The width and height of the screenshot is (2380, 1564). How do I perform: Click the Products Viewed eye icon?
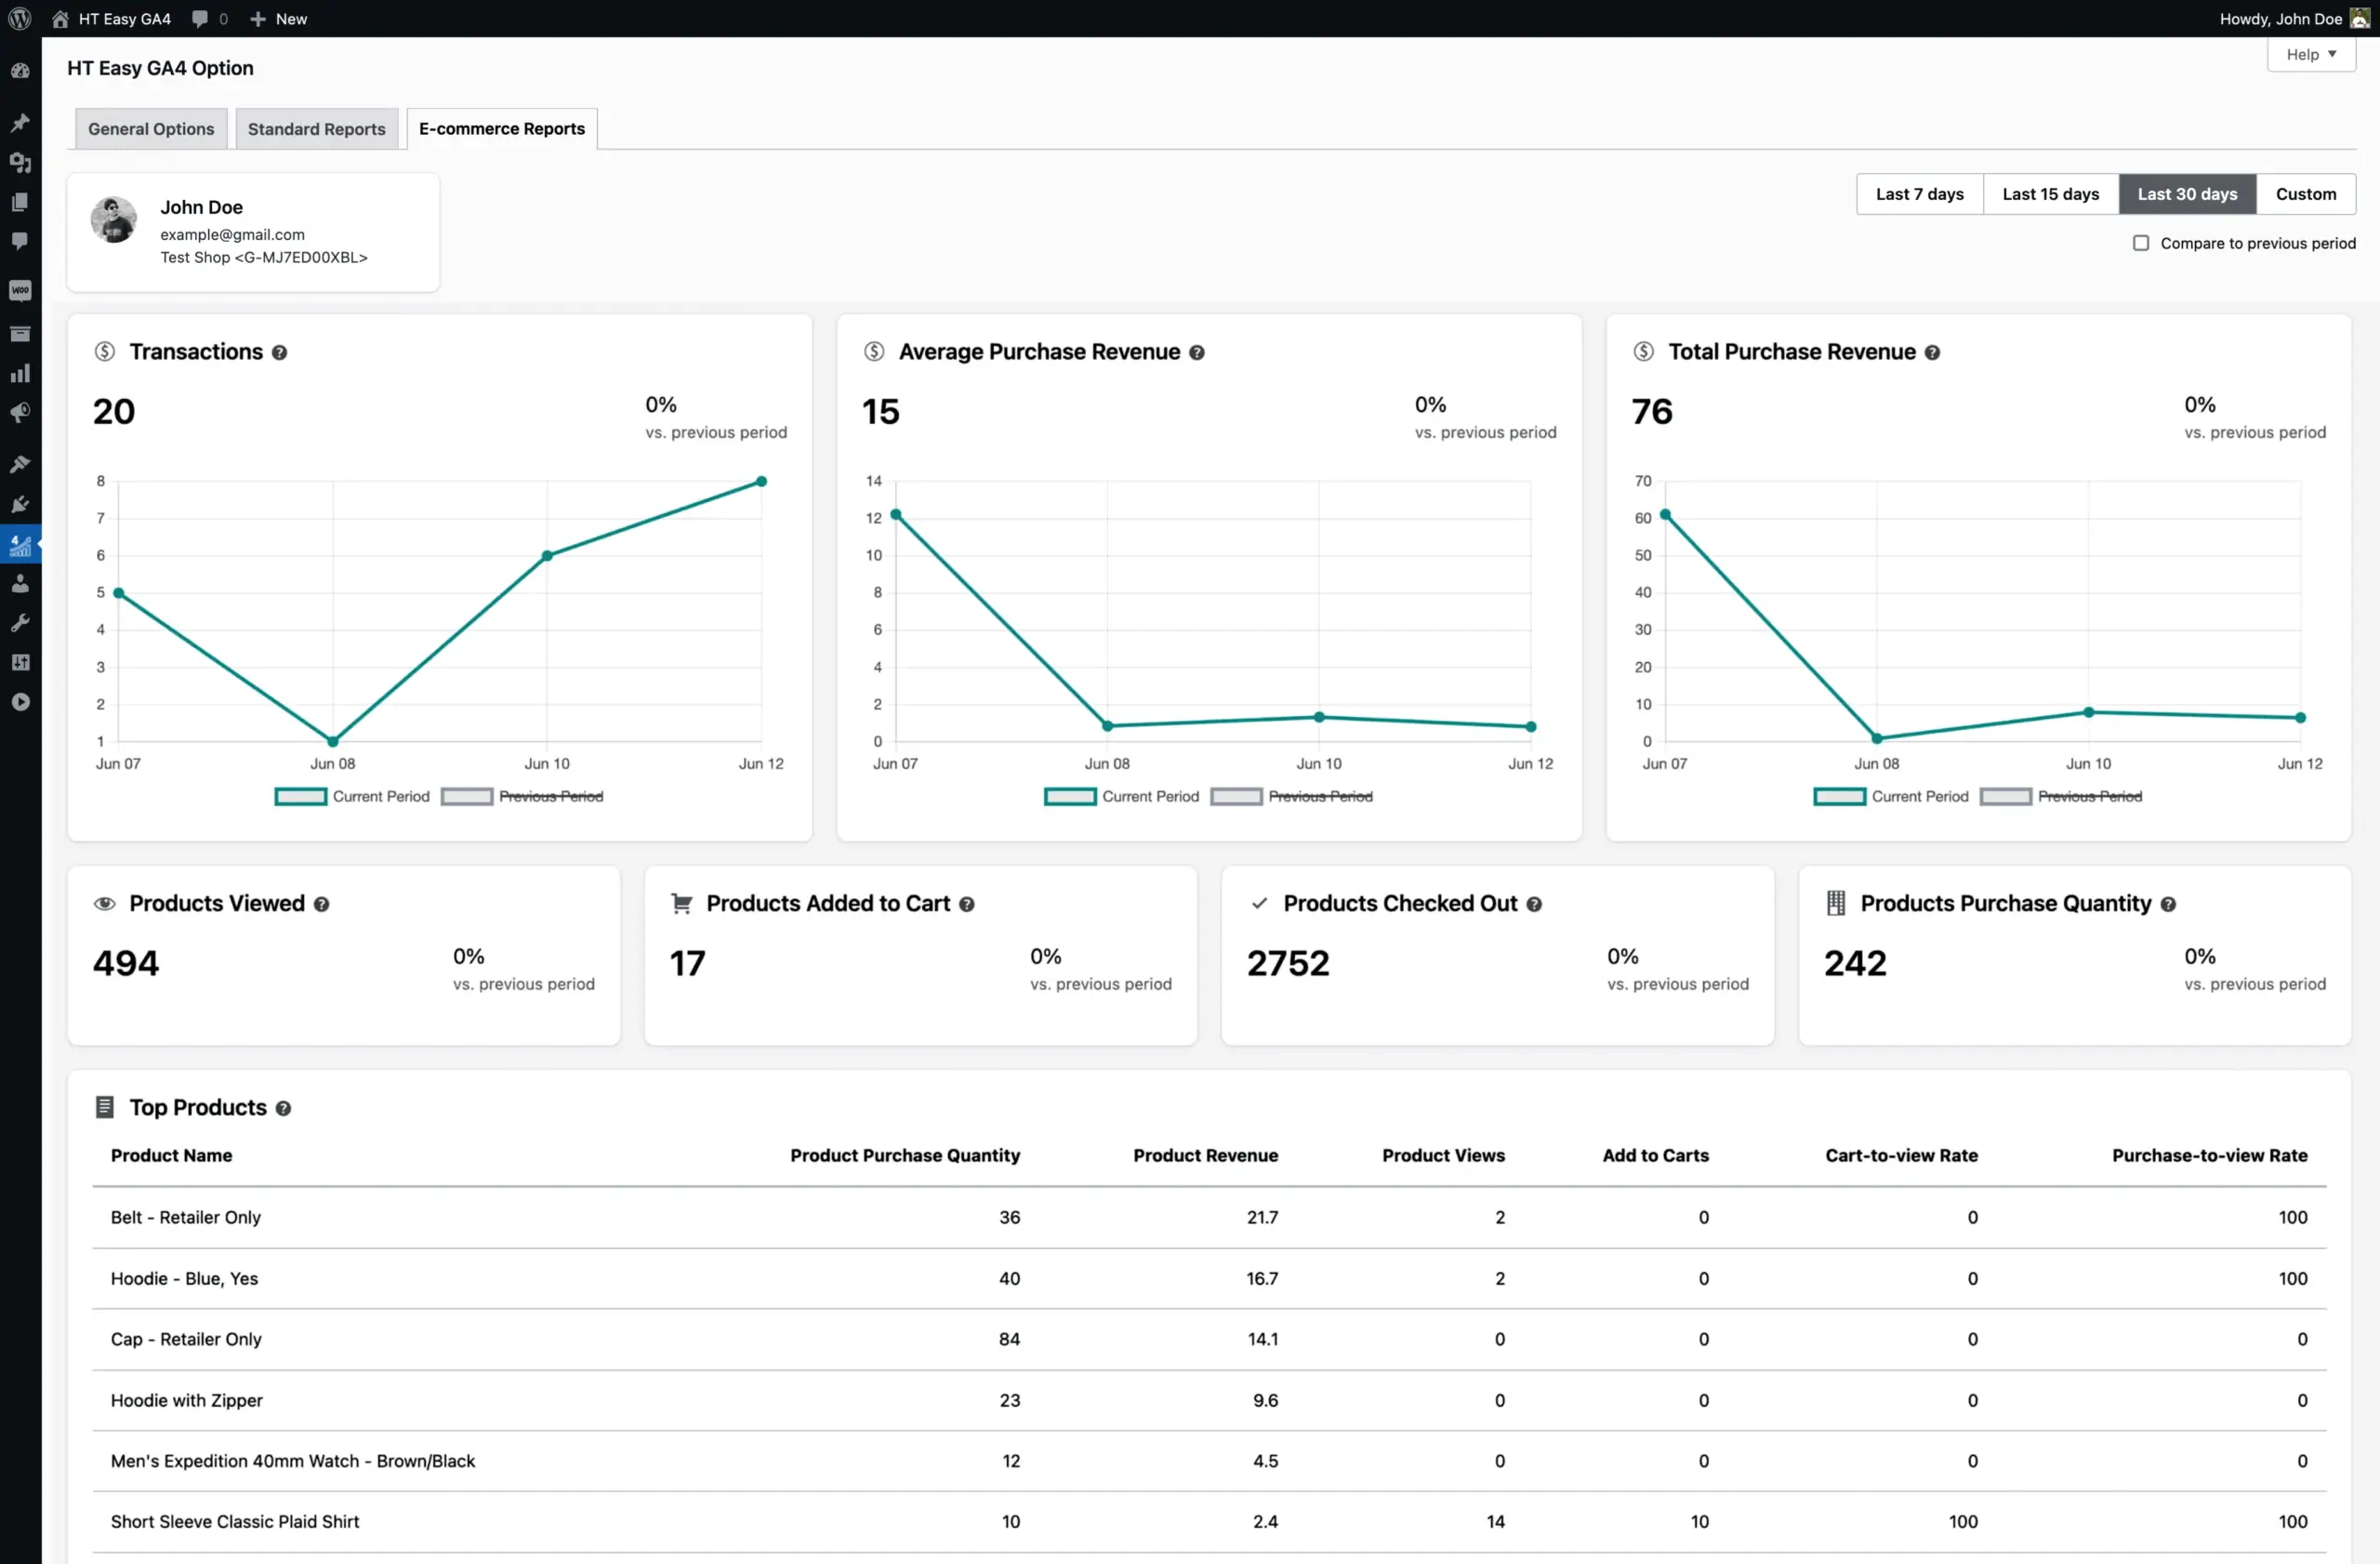point(105,903)
